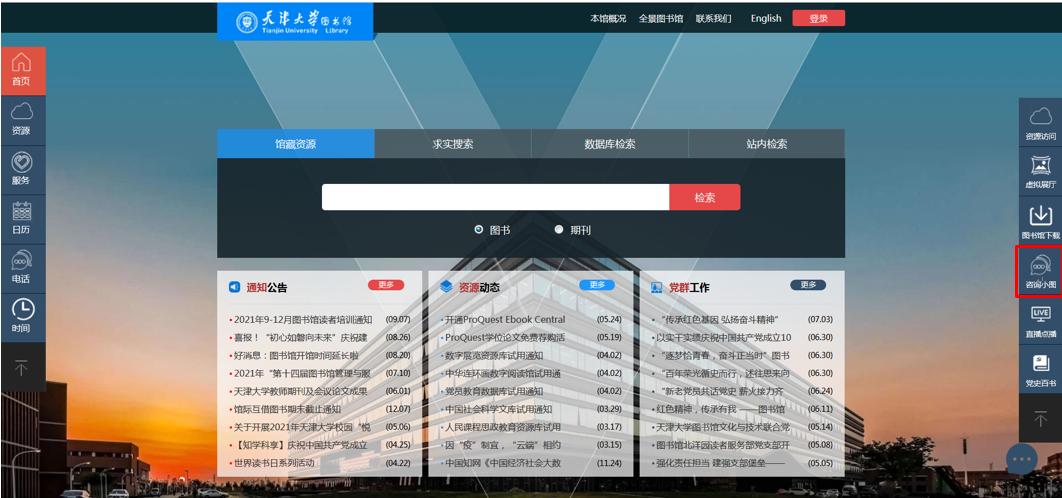The width and height of the screenshot is (1062, 498).
Task: Click 更多 in the 通知公告 panel
Action: point(386,285)
